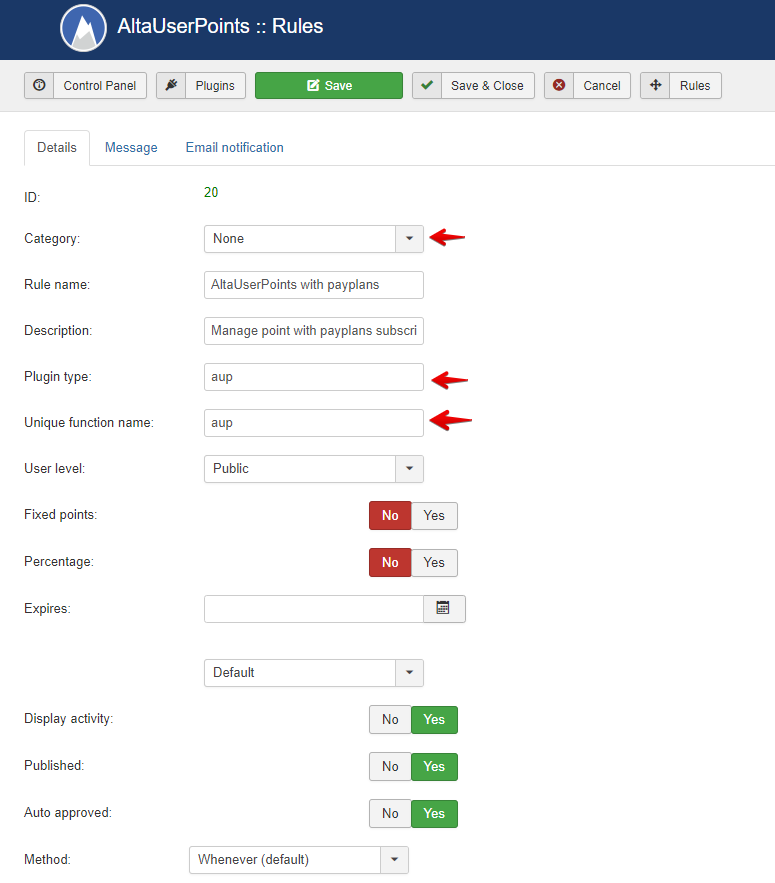775x883 pixels.
Task: Click the ID value 20
Action: [211, 193]
